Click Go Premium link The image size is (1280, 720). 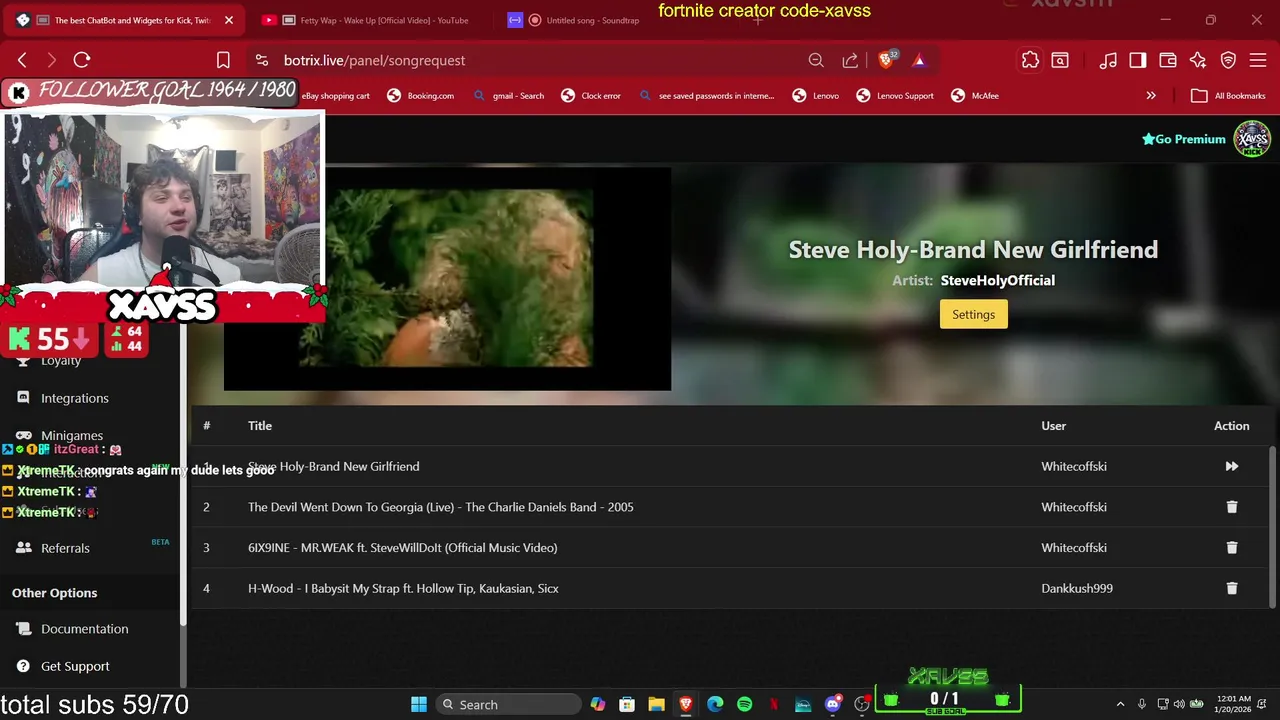(1184, 139)
